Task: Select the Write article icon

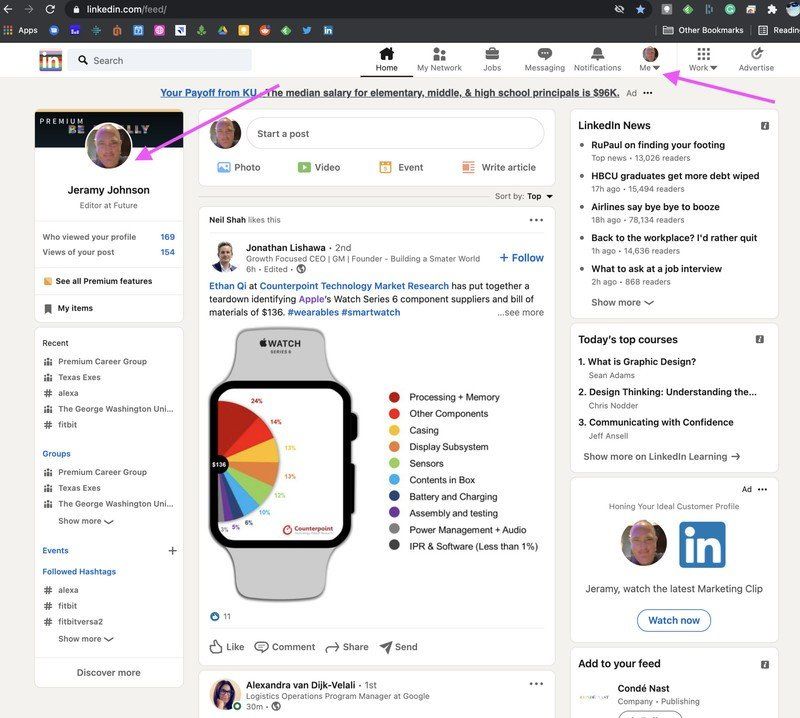Action: 487,167
